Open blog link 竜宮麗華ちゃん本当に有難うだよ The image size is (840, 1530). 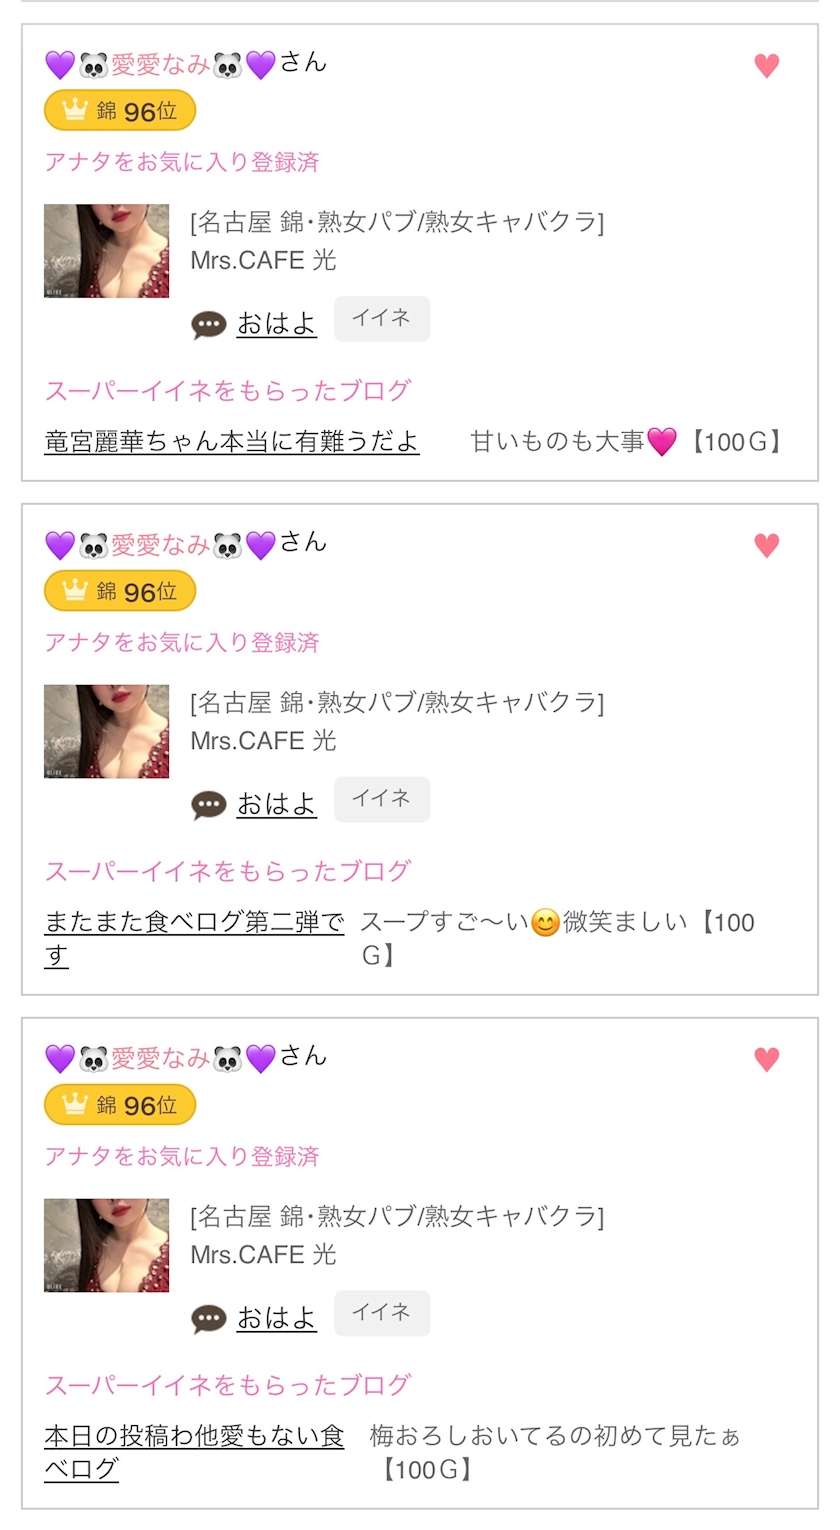(232, 441)
